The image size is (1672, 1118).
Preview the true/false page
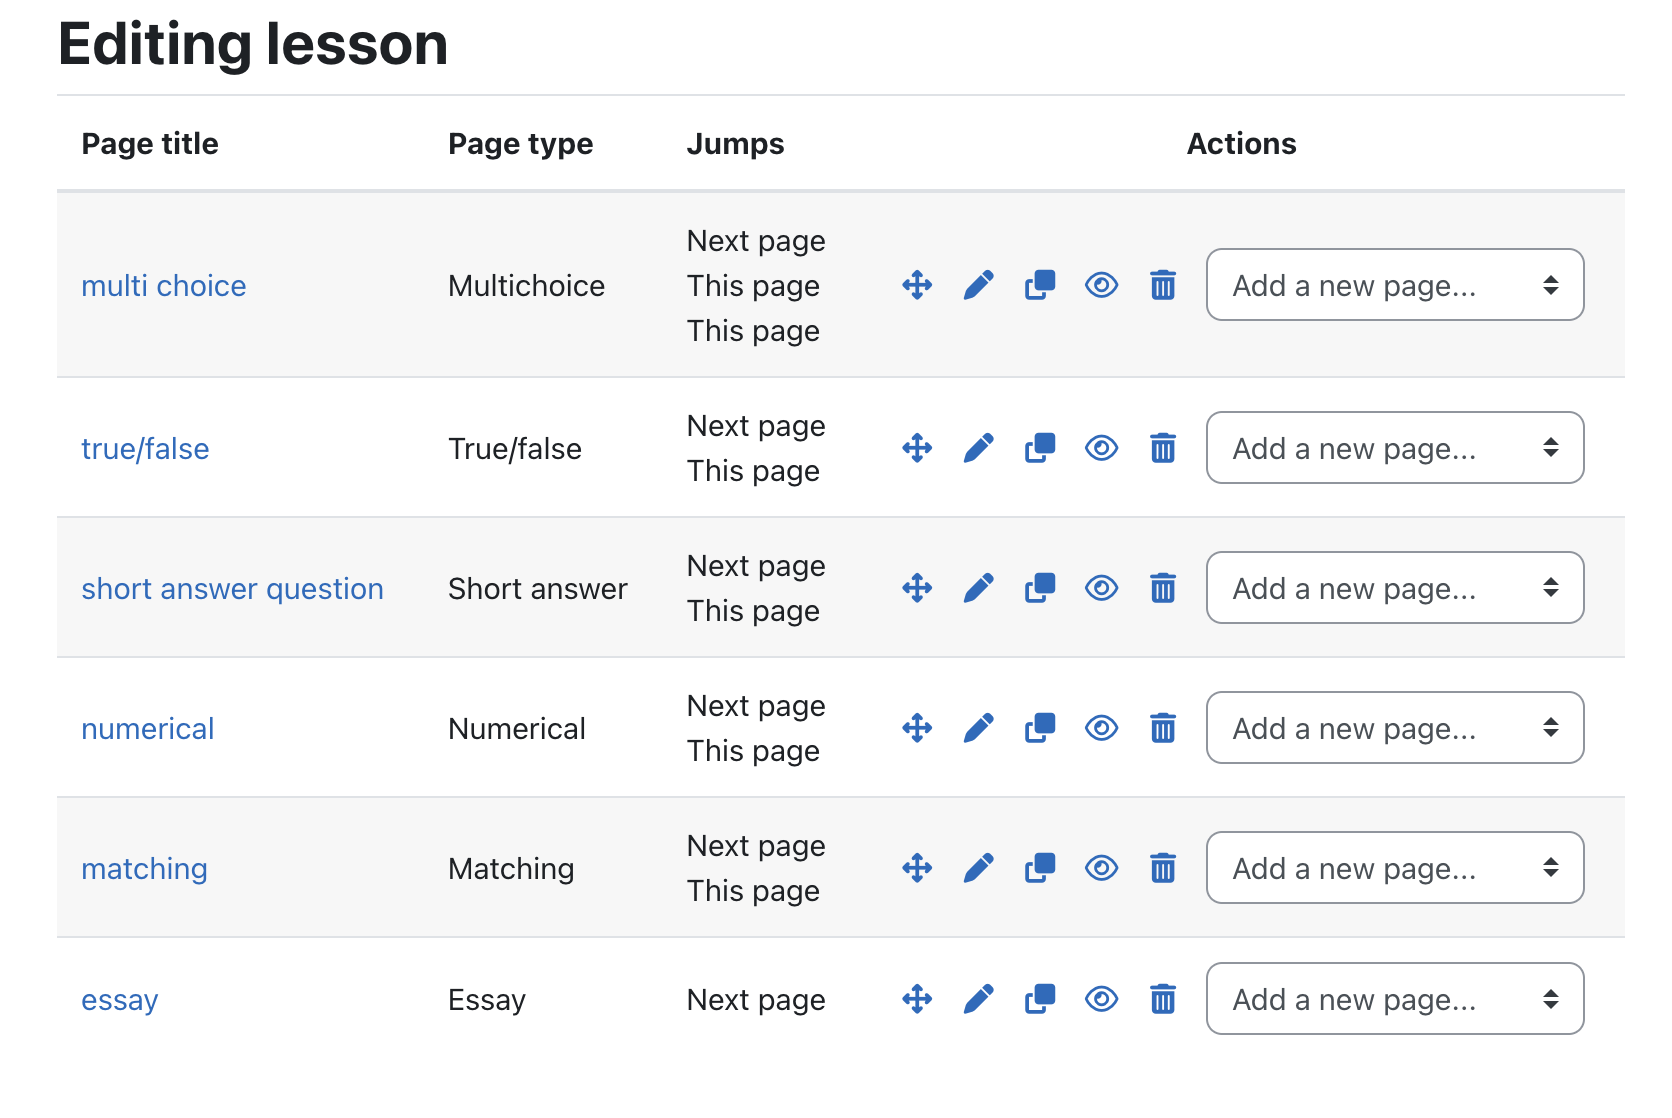pos(1101,448)
